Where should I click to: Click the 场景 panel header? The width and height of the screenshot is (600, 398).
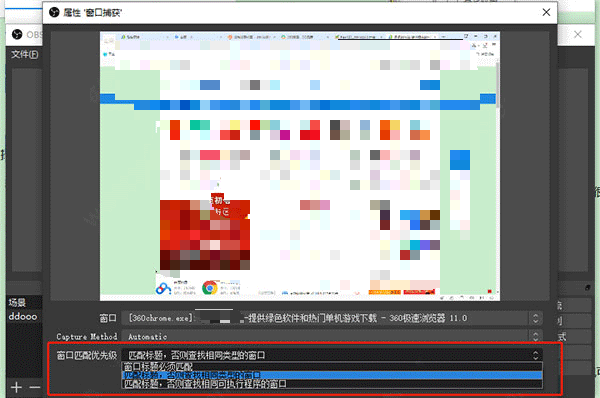(17, 303)
